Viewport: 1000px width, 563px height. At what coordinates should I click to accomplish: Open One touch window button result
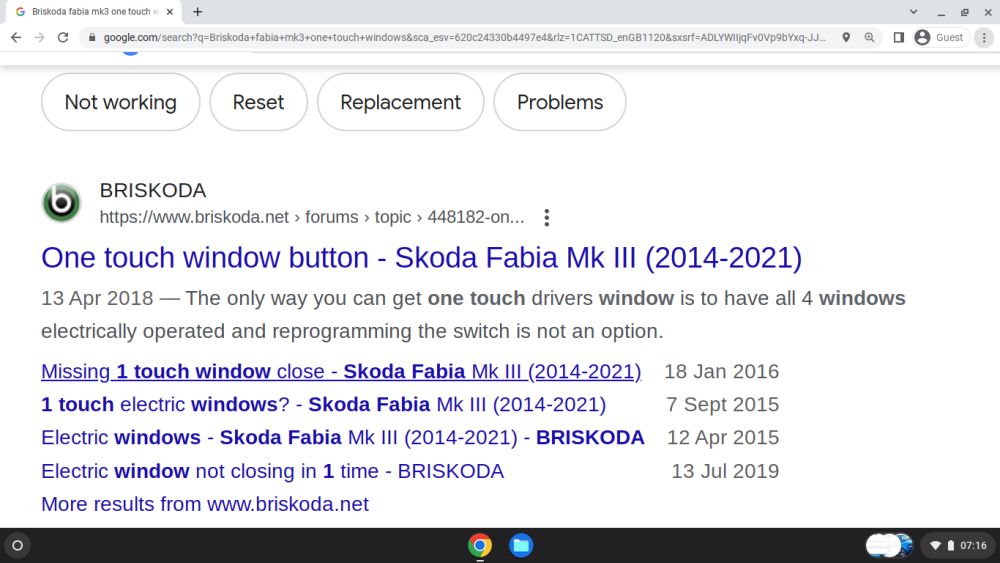[422, 258]
